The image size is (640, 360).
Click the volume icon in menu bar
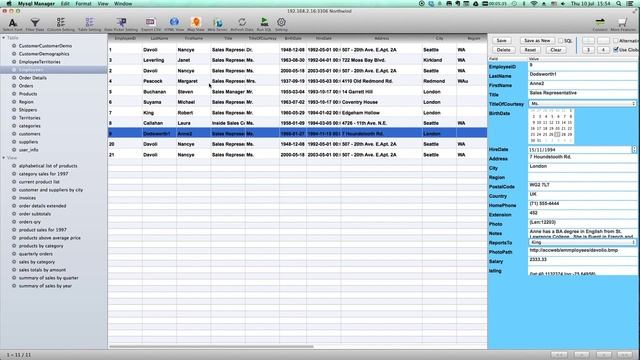point(563,3)
